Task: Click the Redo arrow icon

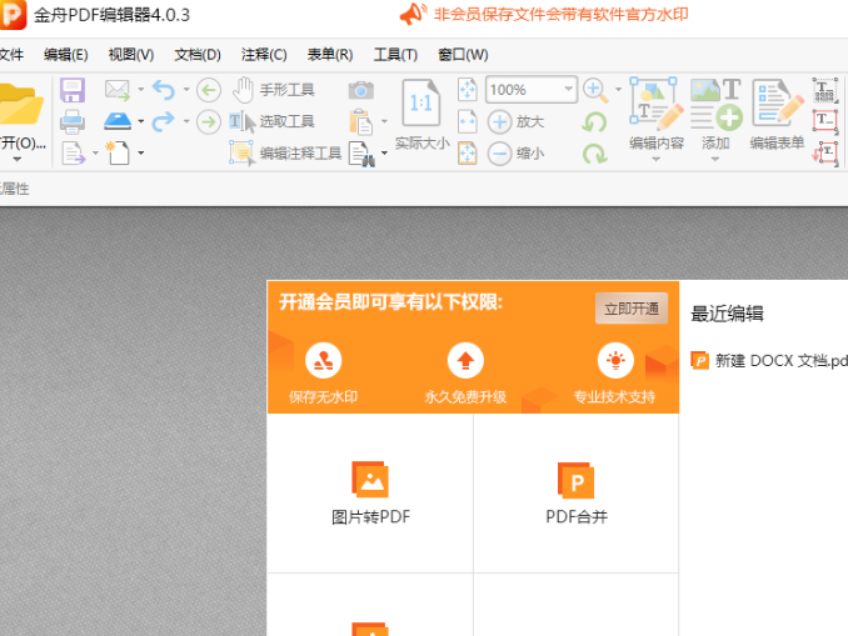Action: pyautogui.click(x=163, y=122)
